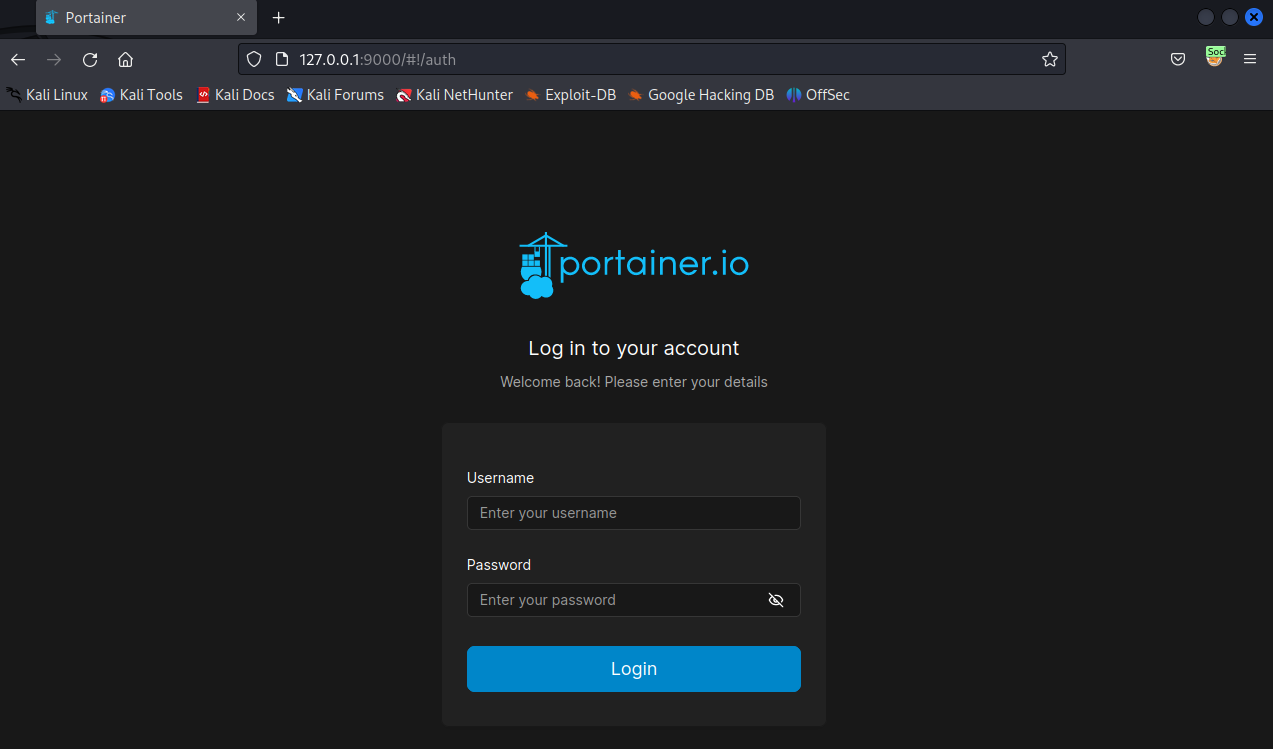The height and width of the screenshot is (749, 1273).
Task: Open Kali Tools bookmark
Action: [x=141, y=95]
